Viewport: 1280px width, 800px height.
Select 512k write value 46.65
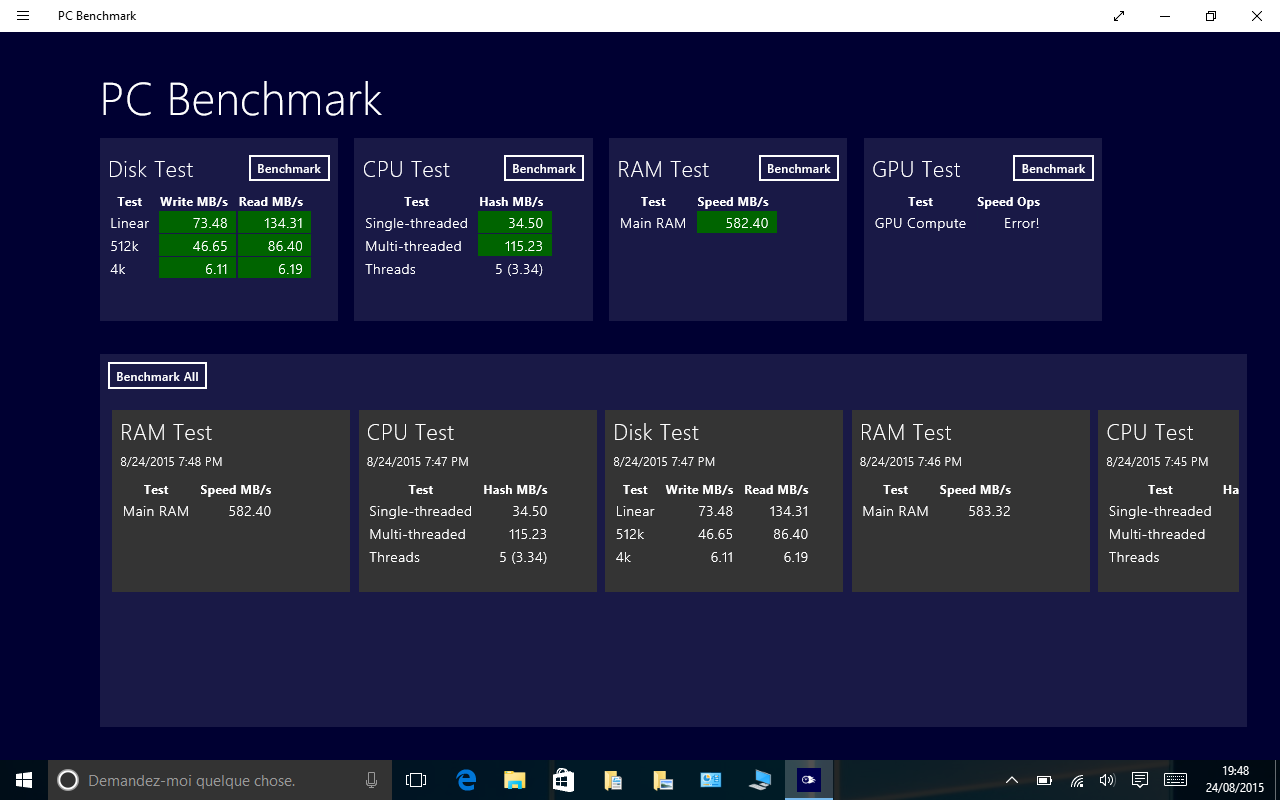coord(198,246)
